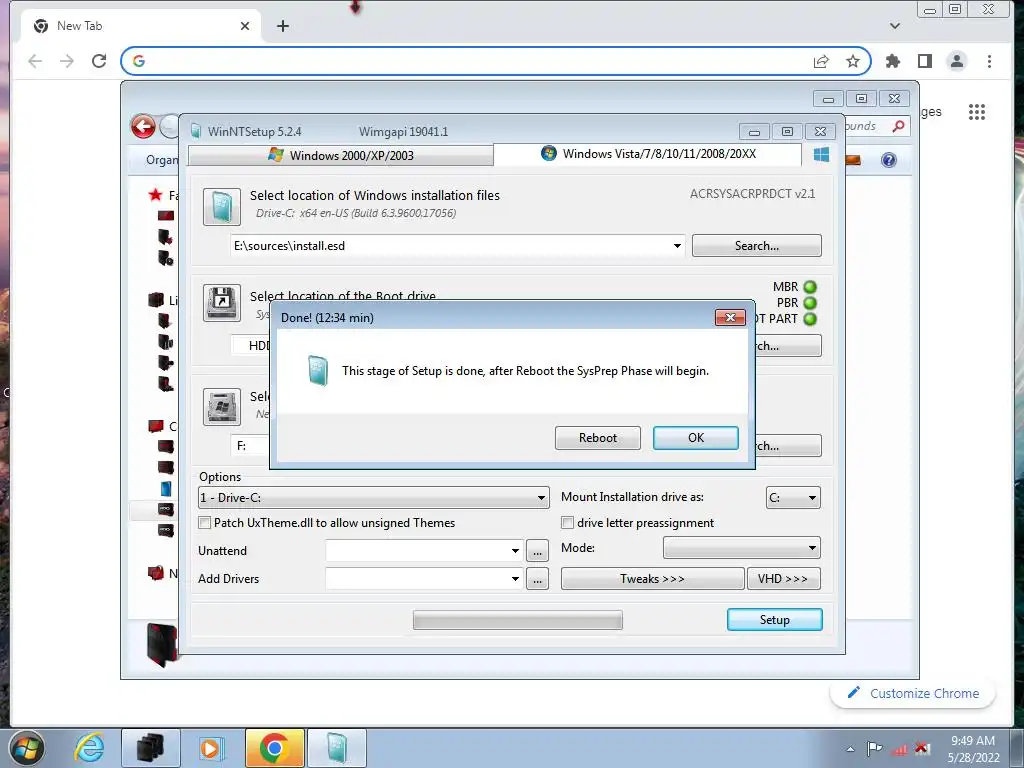Close the New Tab tab
1024x768 pixels.
244,26
